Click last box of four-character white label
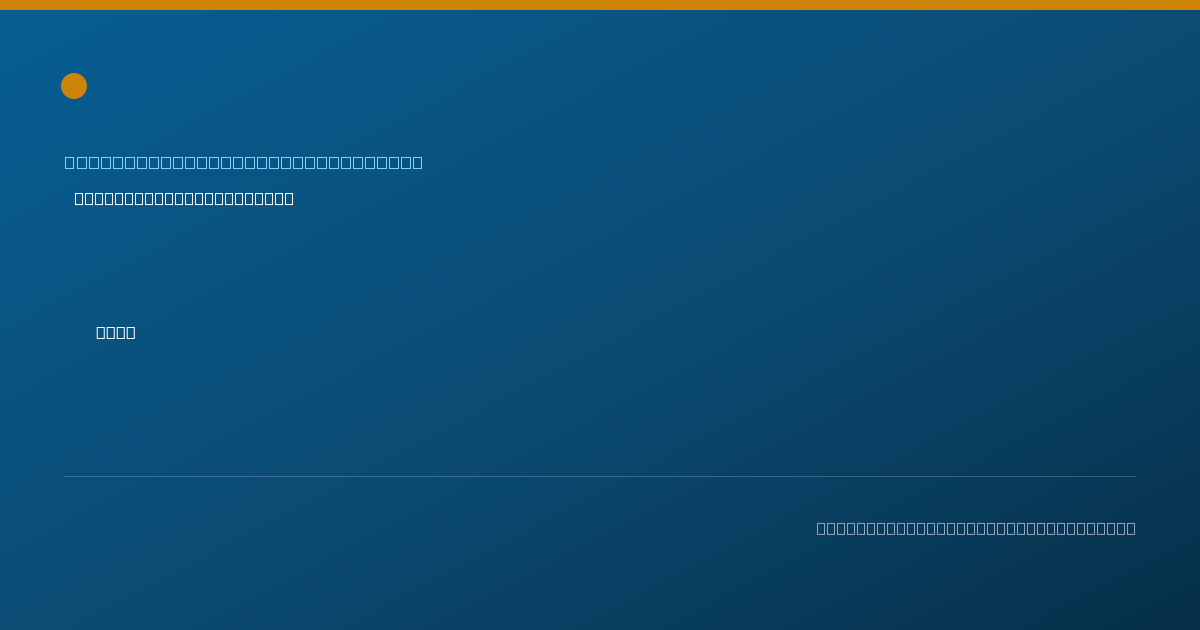1200x630 pixels. click(x=131, y=333)
